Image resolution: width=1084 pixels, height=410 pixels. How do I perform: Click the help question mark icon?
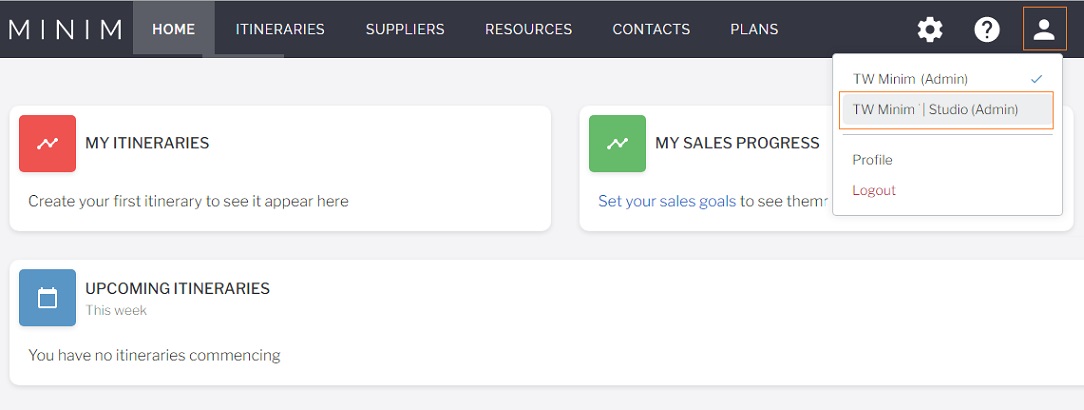tap(987, 30)
